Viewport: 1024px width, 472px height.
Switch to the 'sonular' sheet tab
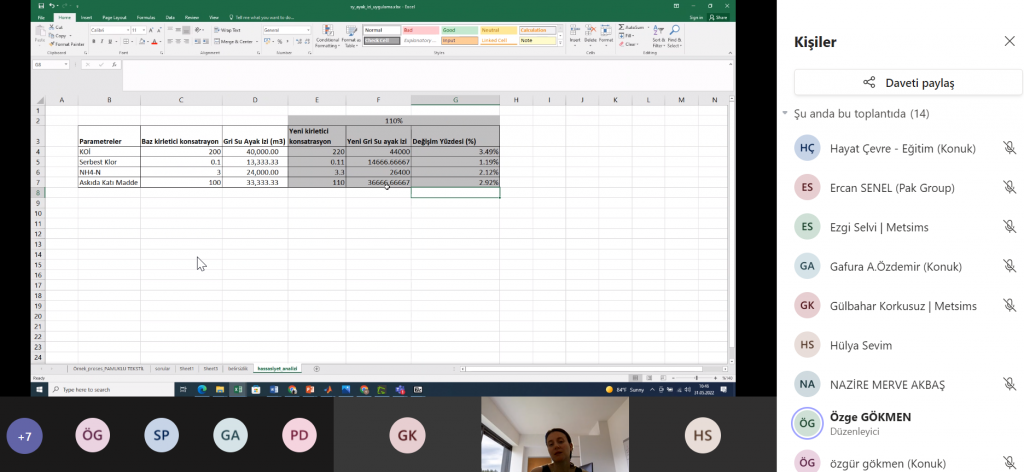[162, 369]
